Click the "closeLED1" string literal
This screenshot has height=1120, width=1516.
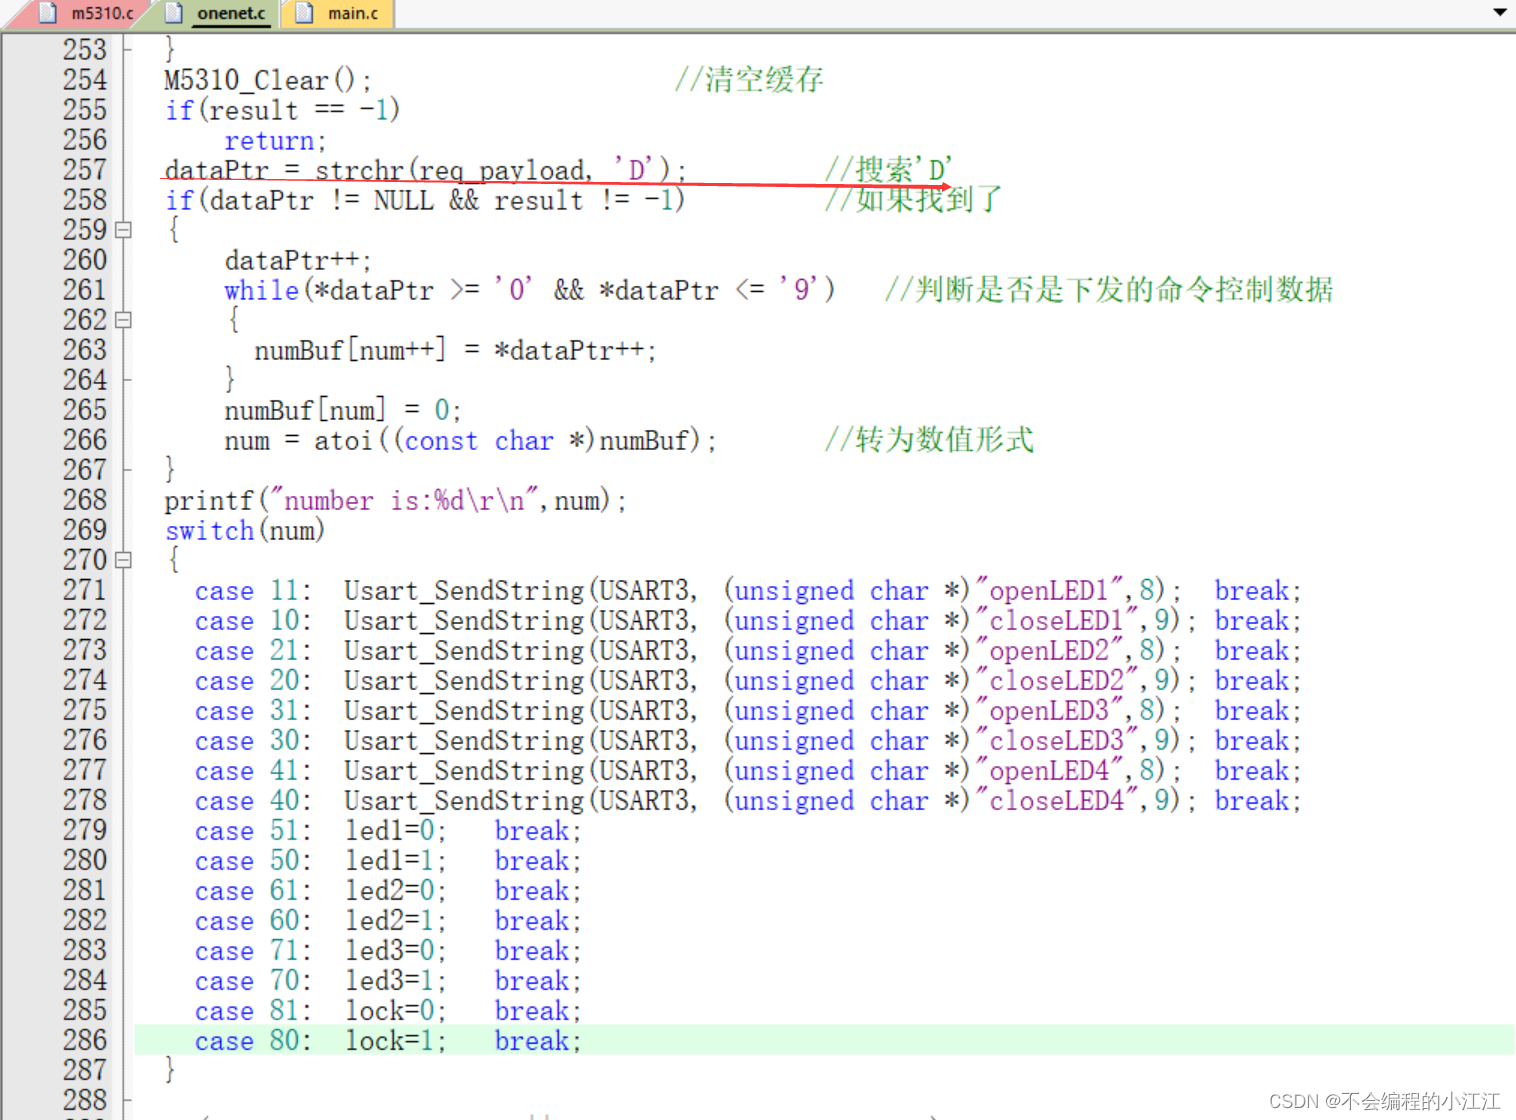coord(1058,620)
